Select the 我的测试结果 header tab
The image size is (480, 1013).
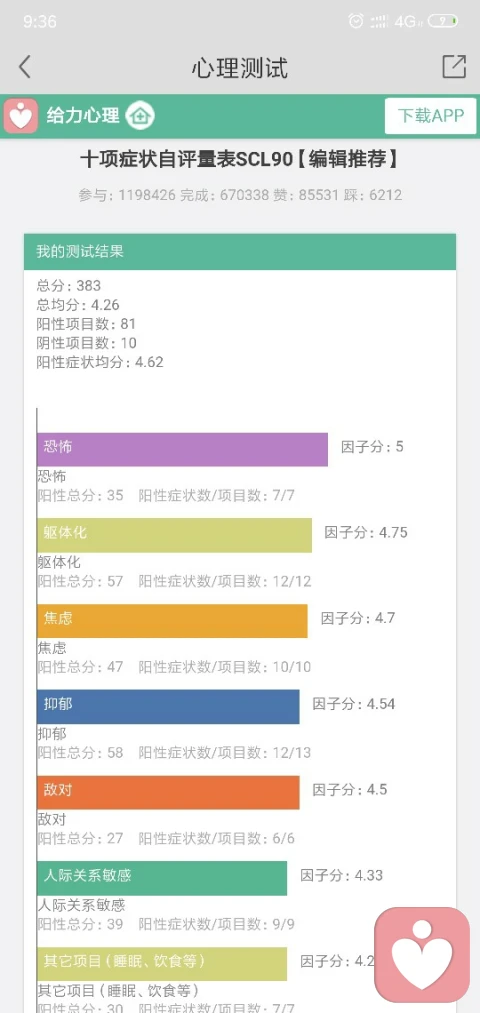click(x=240, y=252)
